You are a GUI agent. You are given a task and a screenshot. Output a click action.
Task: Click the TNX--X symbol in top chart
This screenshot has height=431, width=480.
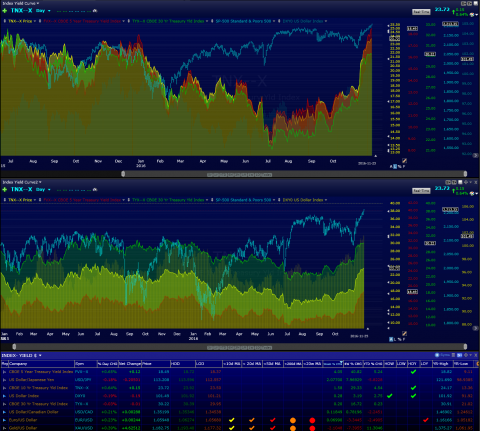click(22, 11)
